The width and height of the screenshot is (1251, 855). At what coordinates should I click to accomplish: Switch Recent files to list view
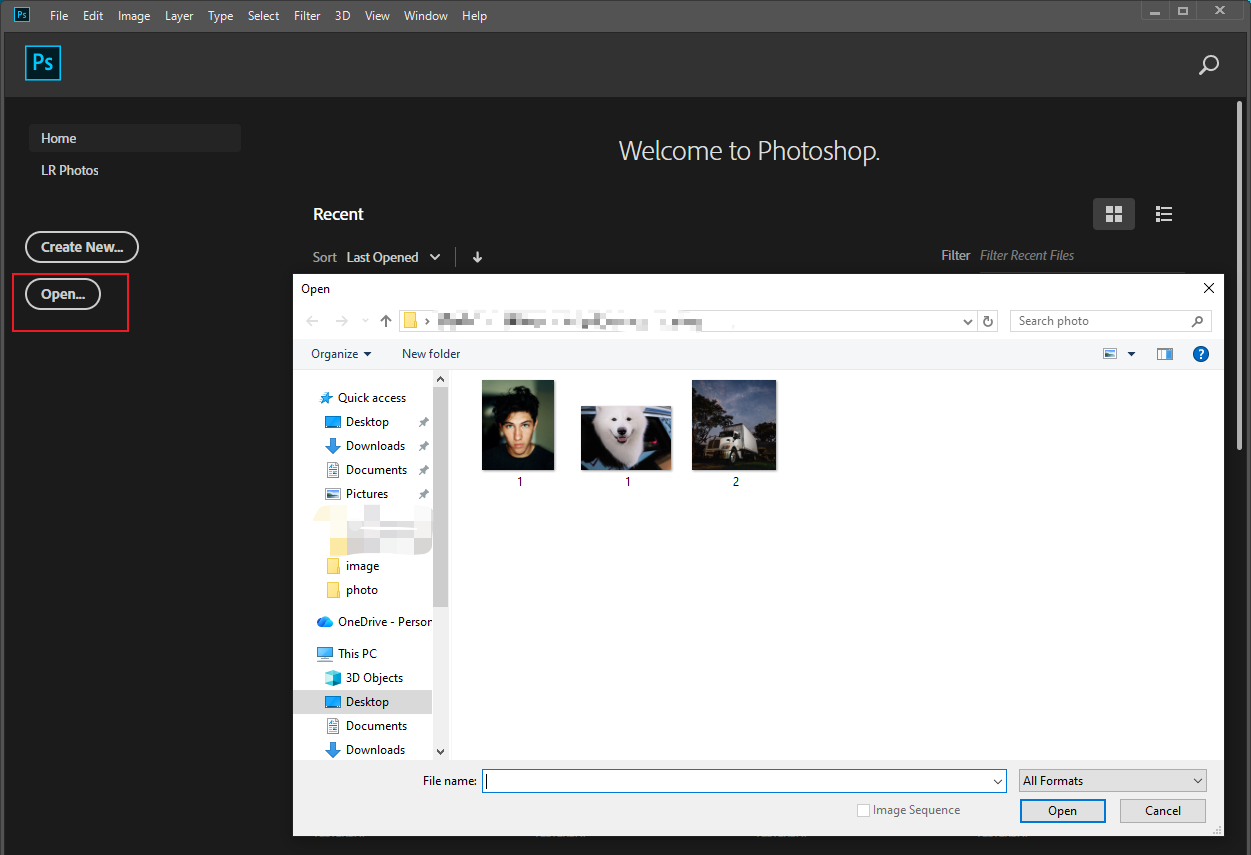click(1163, 213)
